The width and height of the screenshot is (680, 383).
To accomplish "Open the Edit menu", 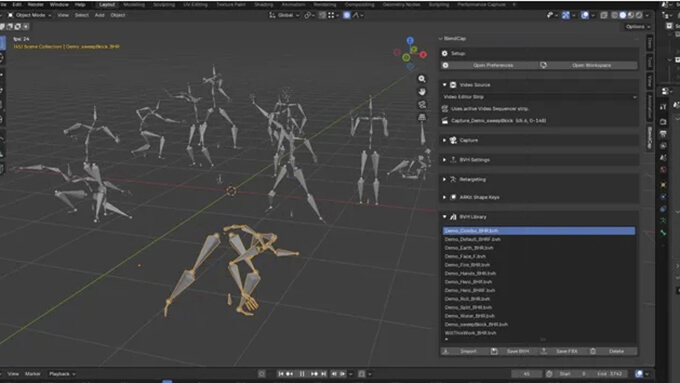I will coord(17,4).
